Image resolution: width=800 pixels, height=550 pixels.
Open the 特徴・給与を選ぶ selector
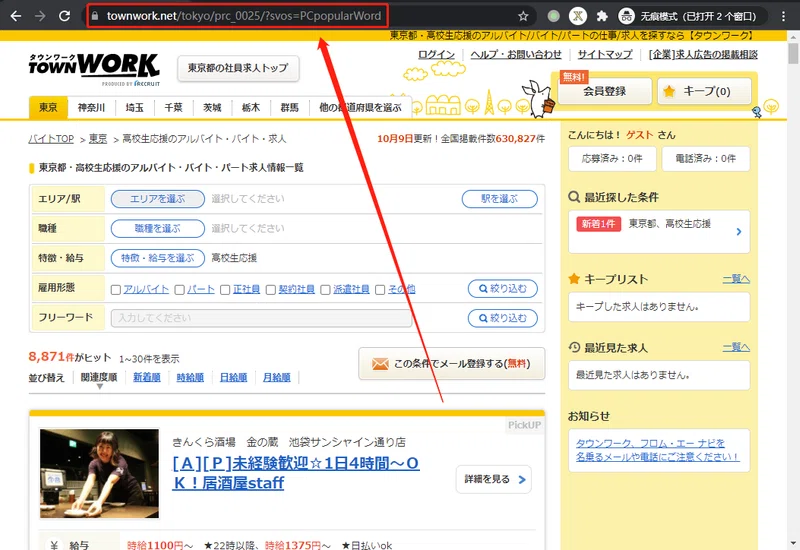(x=158, y=258)
